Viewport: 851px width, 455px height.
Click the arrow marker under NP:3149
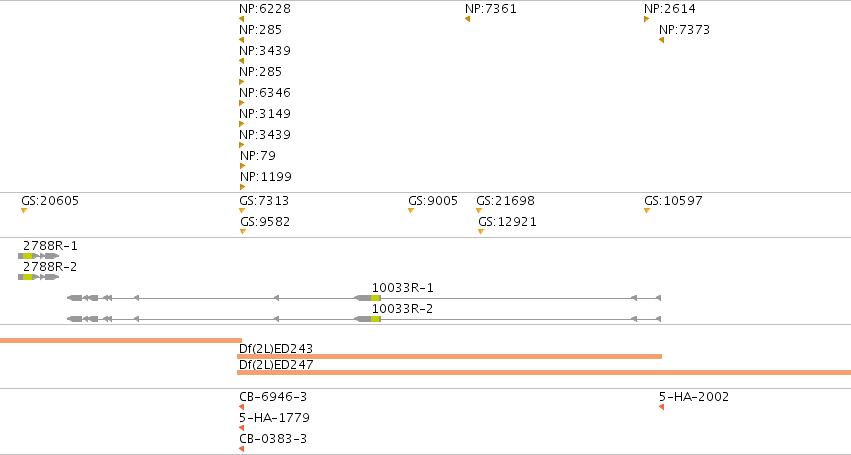242,124
